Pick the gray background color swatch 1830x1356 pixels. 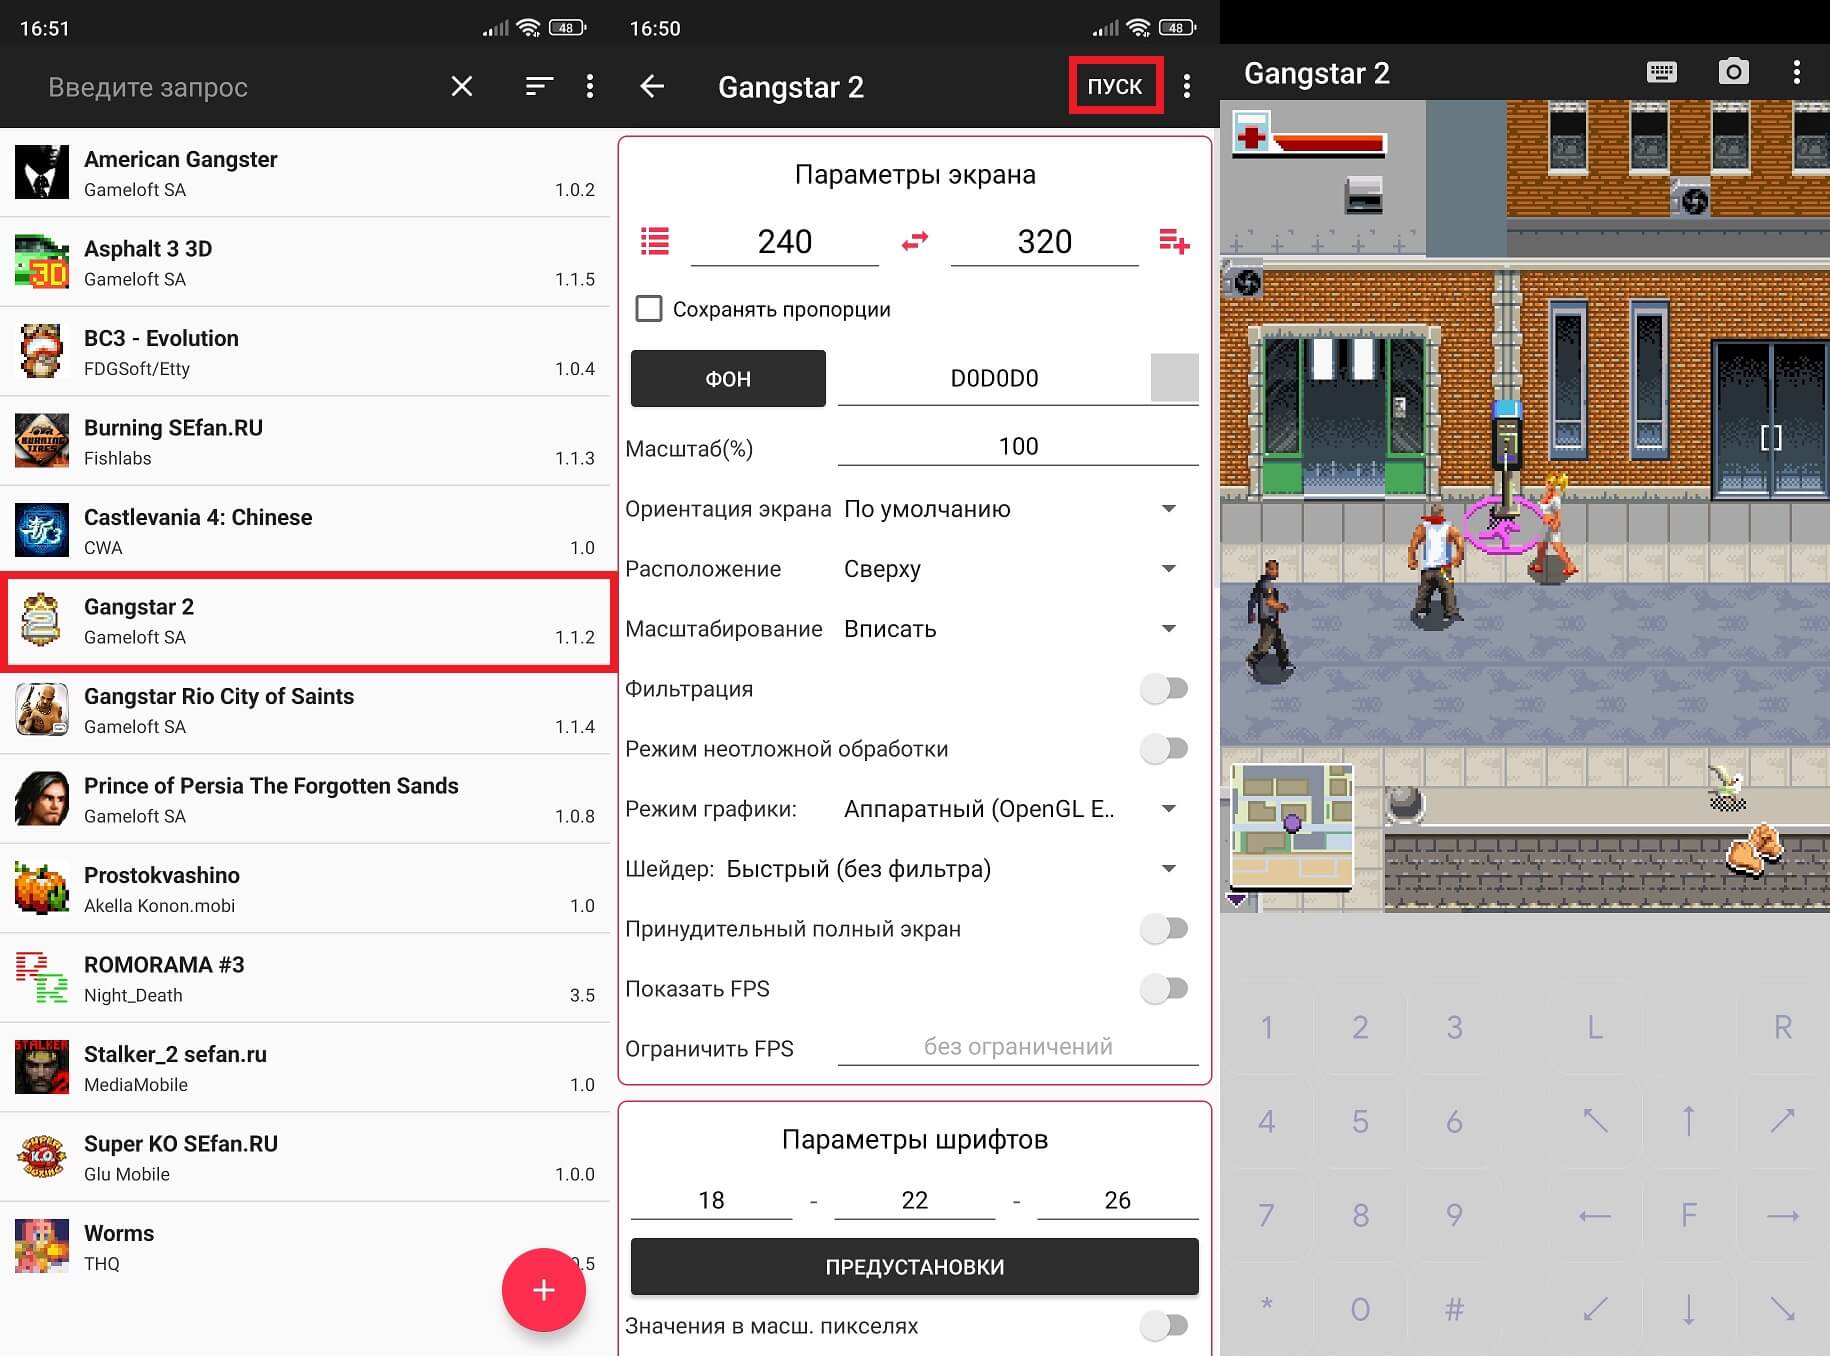tap(1174, 377)
